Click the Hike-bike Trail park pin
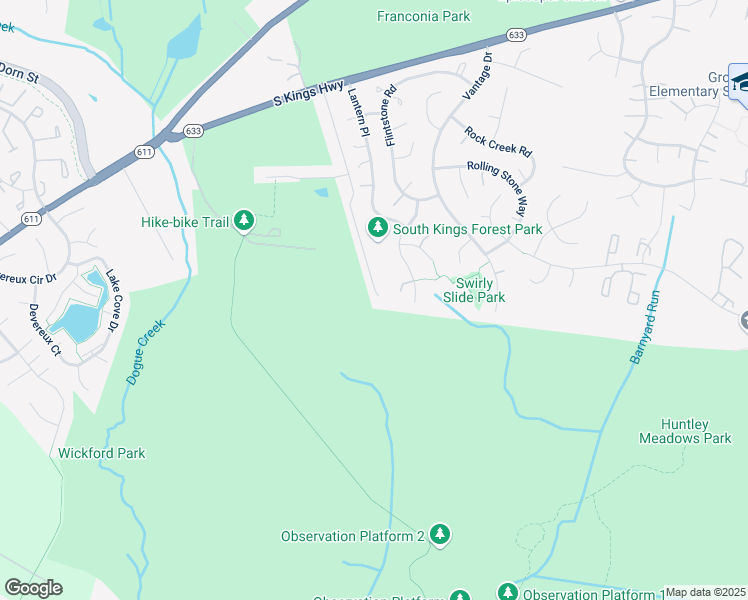 [x=244, y=221]
